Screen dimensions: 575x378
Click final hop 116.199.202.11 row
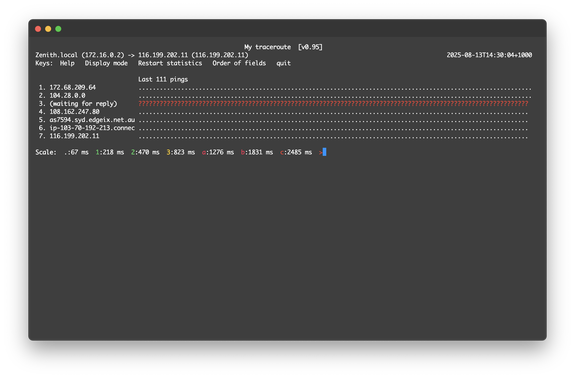(x=283, y=136)
